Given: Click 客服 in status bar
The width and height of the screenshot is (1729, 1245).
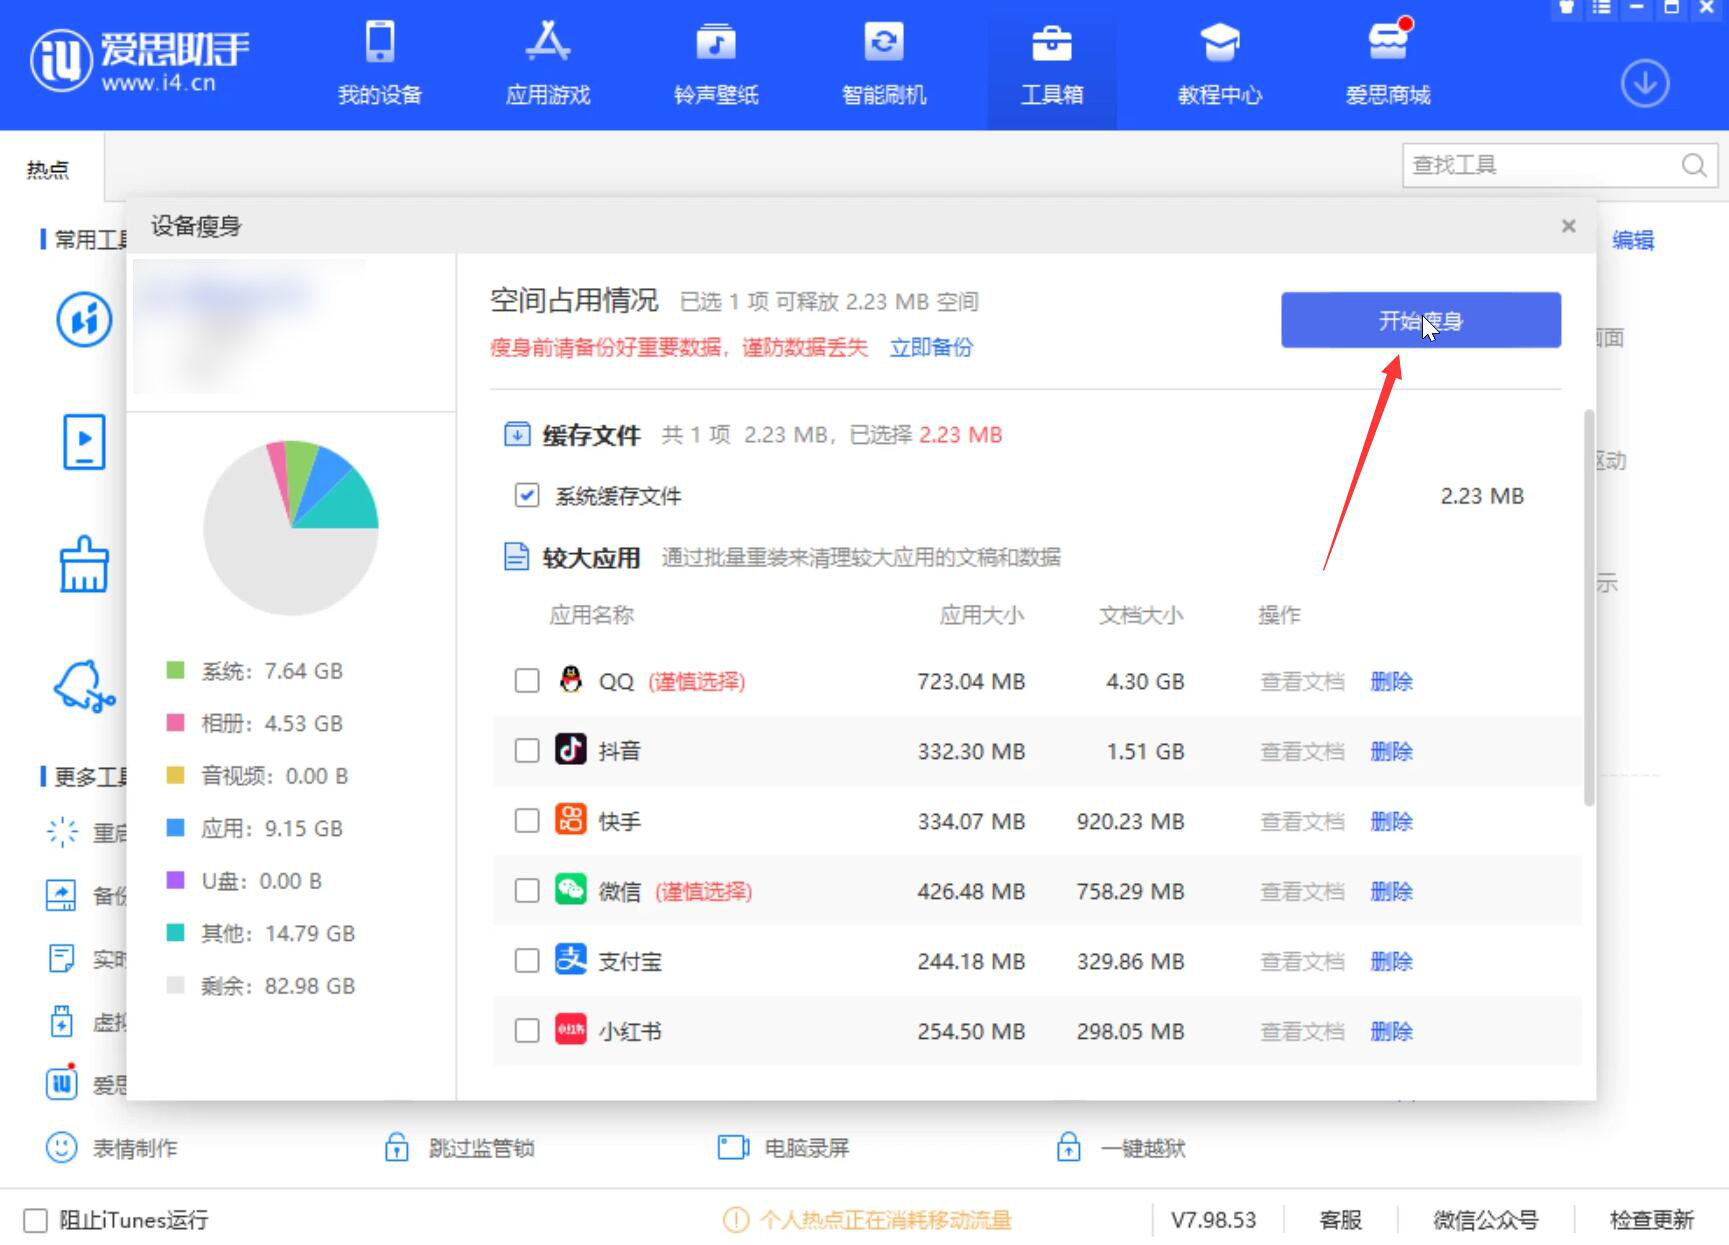Looking at the screenshot, I should click(x=1340, y=1220).
